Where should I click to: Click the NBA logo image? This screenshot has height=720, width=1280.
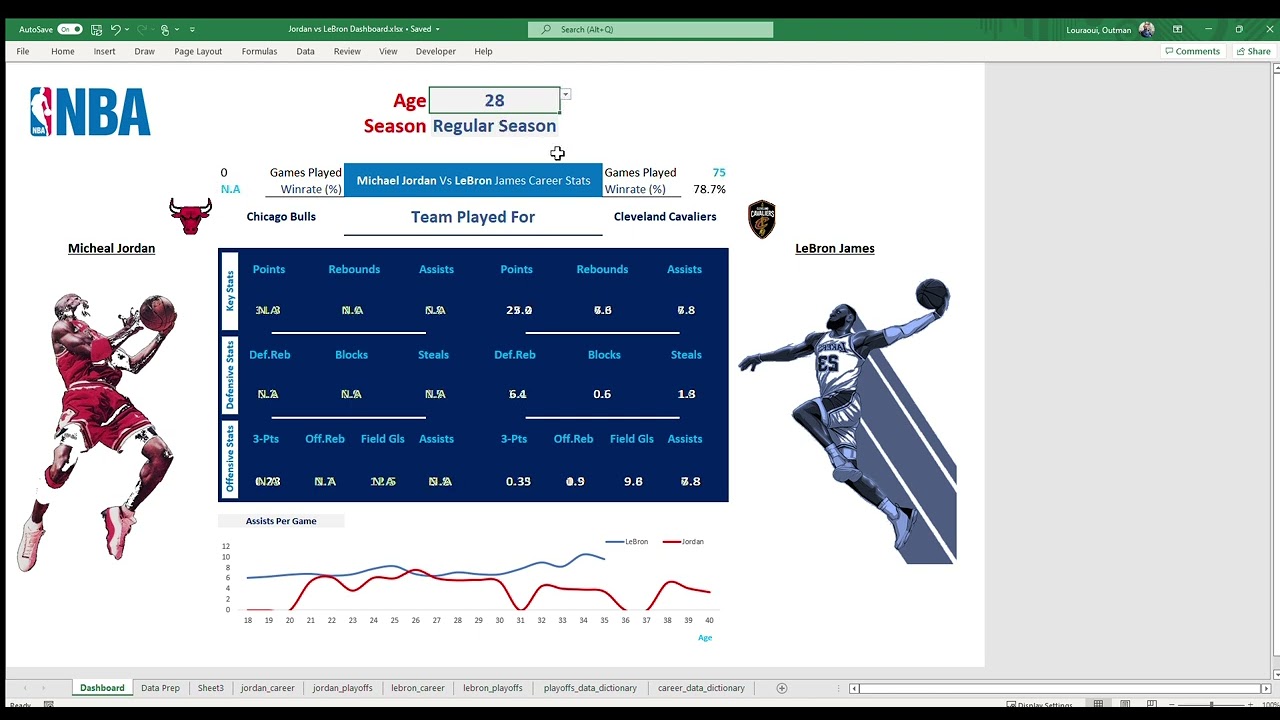90,111
